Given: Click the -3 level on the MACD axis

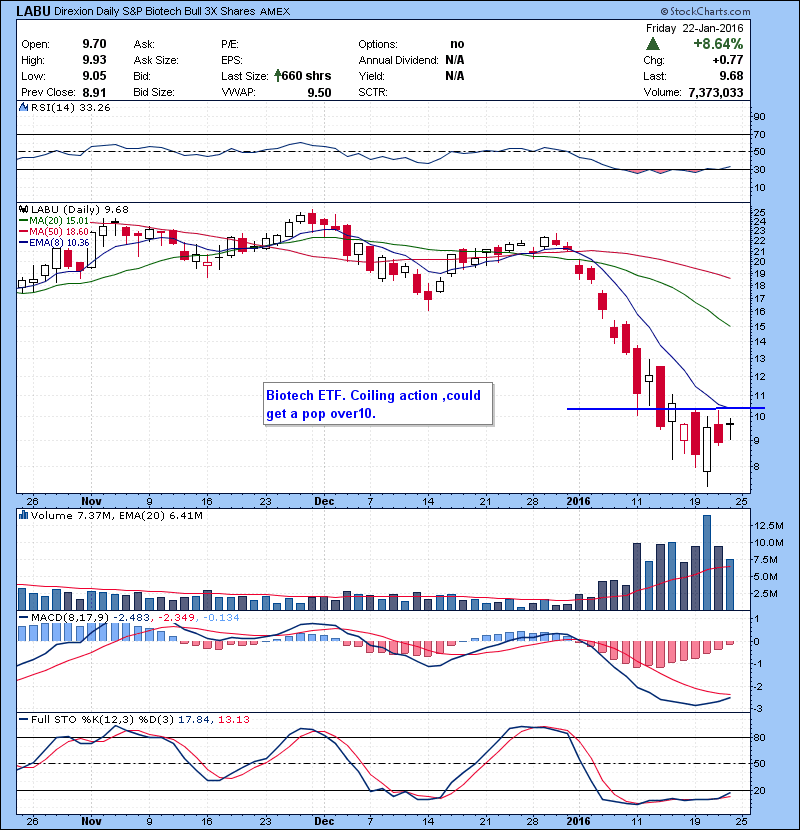Looking at the screenshot, I should tap(757, 709).
